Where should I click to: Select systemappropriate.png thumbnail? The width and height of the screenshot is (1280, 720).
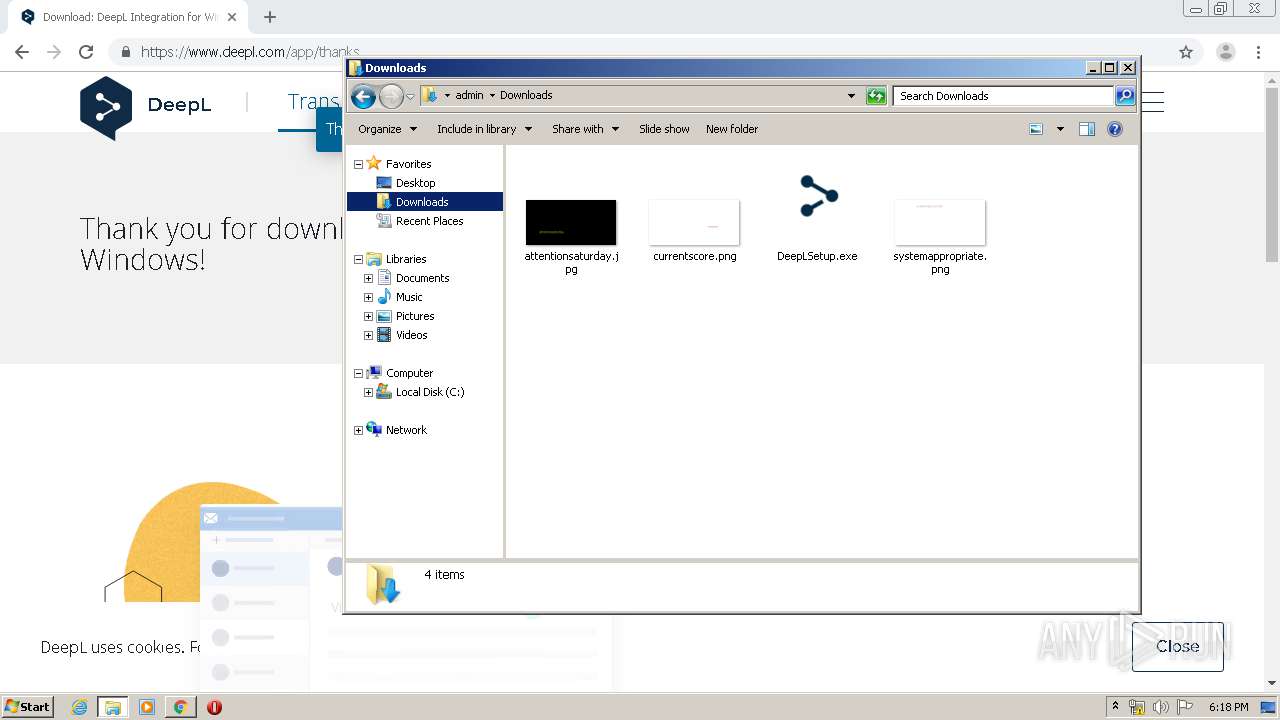coord(940,222)
